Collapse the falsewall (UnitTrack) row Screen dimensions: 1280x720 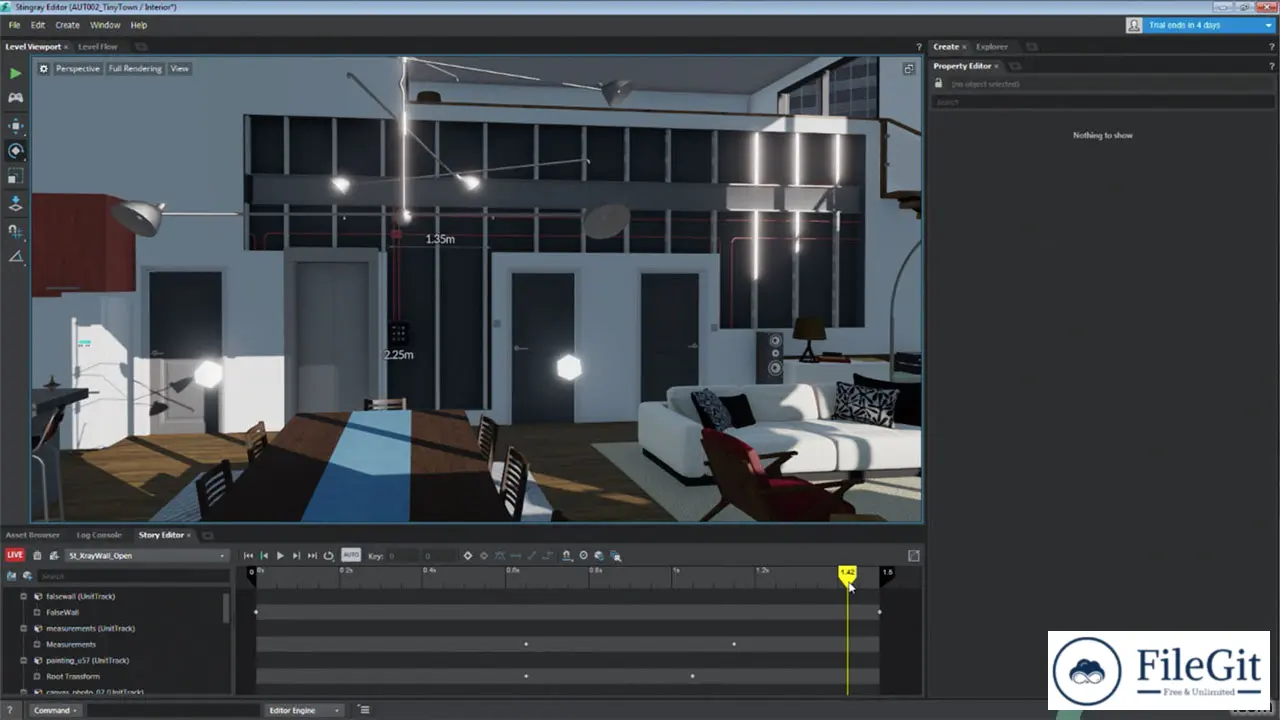24,596
